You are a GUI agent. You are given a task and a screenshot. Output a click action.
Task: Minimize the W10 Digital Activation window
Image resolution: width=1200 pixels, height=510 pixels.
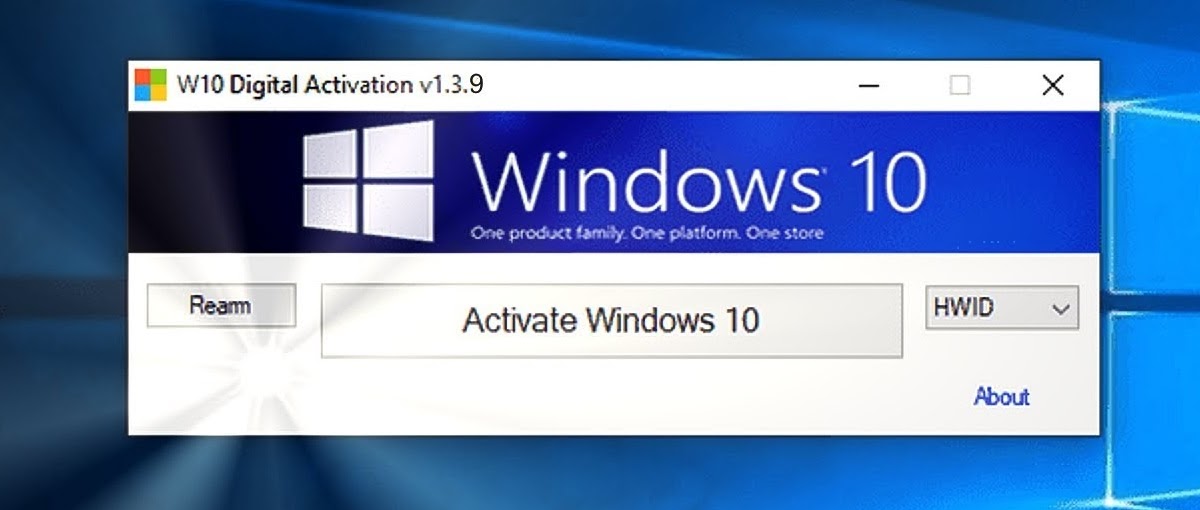(x=870, y=86)
